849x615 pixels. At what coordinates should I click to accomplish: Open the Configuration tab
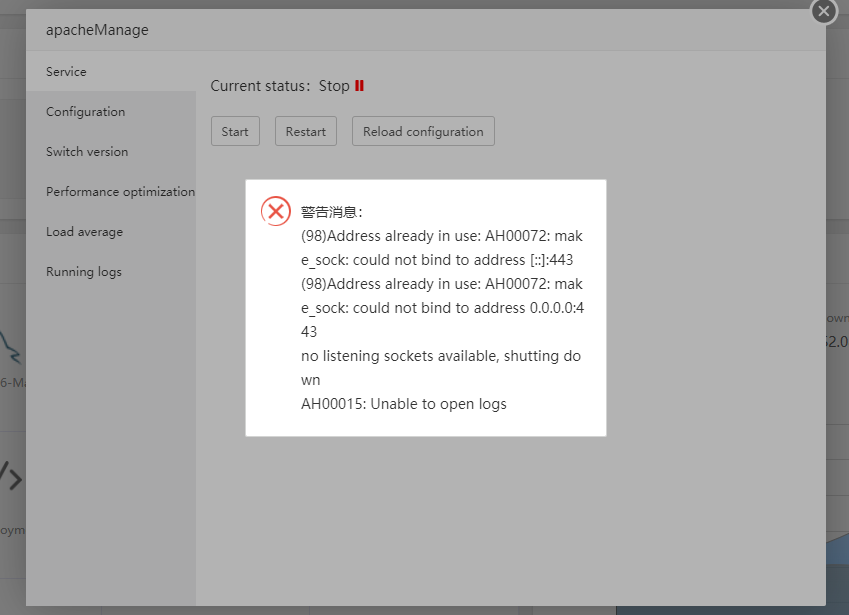[111, 112]
